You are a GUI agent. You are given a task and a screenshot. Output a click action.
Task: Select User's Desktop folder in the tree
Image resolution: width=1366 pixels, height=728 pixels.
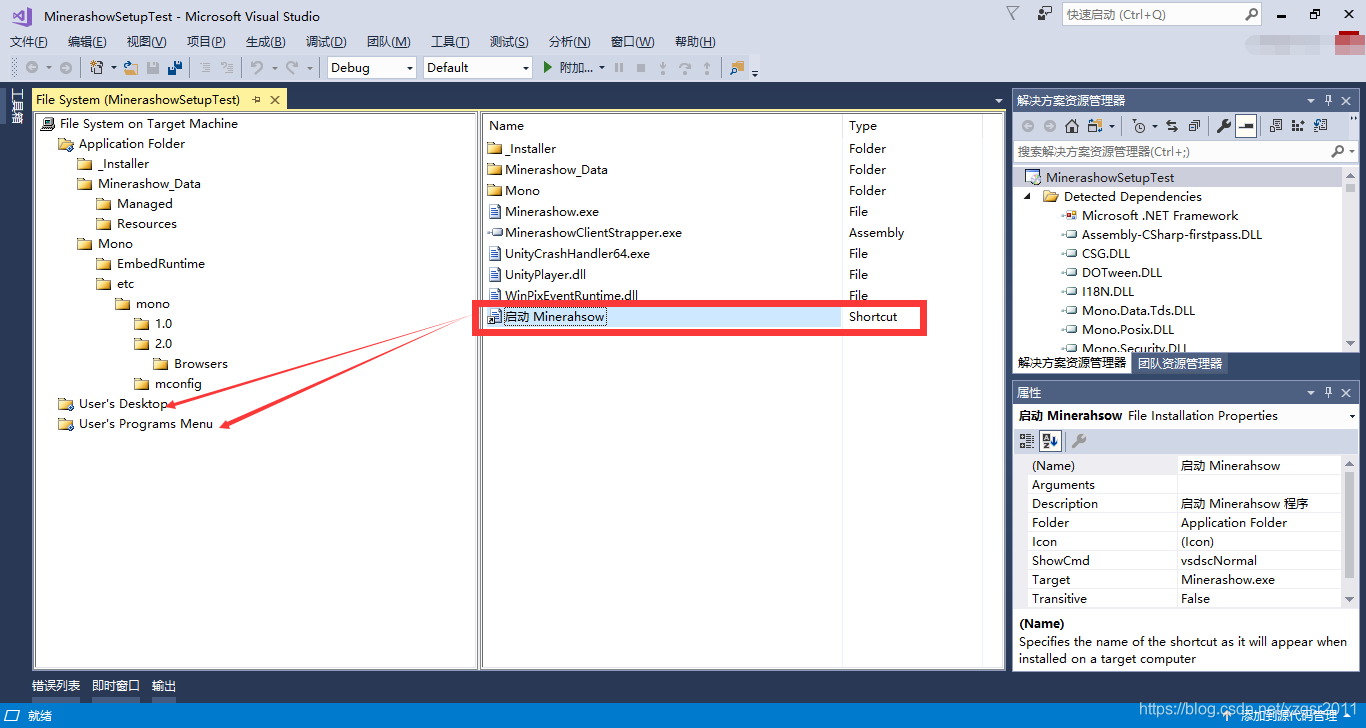(x=123, y=404)
